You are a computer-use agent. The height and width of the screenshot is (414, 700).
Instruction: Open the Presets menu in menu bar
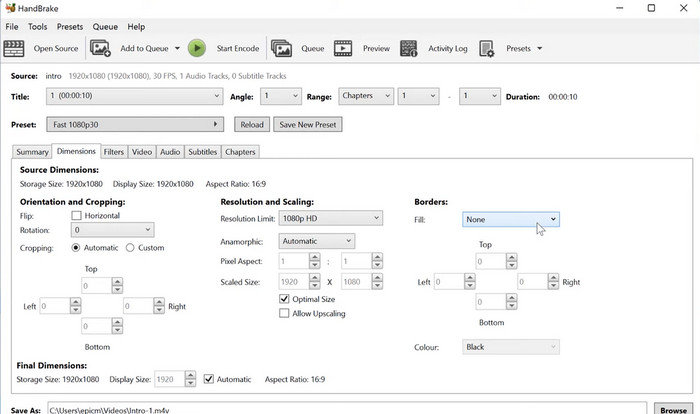point(70,27)
